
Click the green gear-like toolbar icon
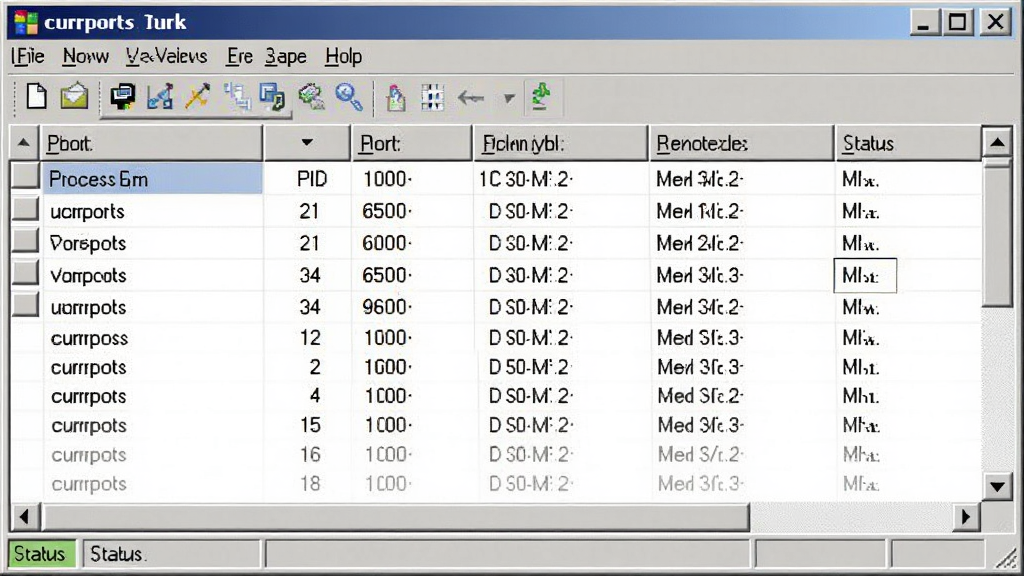point(312,97)
